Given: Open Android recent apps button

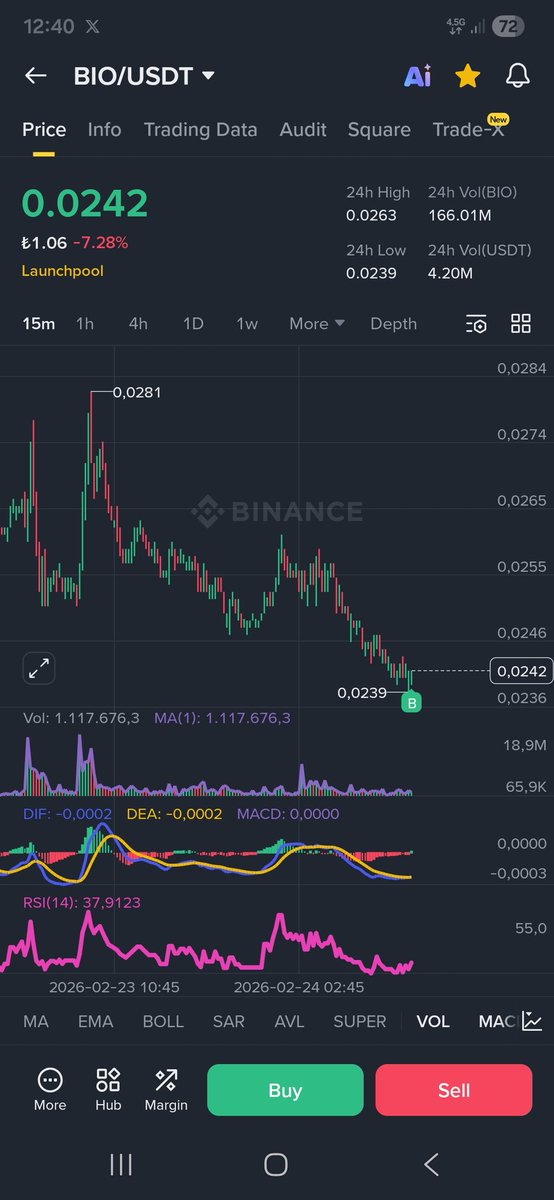Looking at the screenshot, I should [x=121, y=1164].
